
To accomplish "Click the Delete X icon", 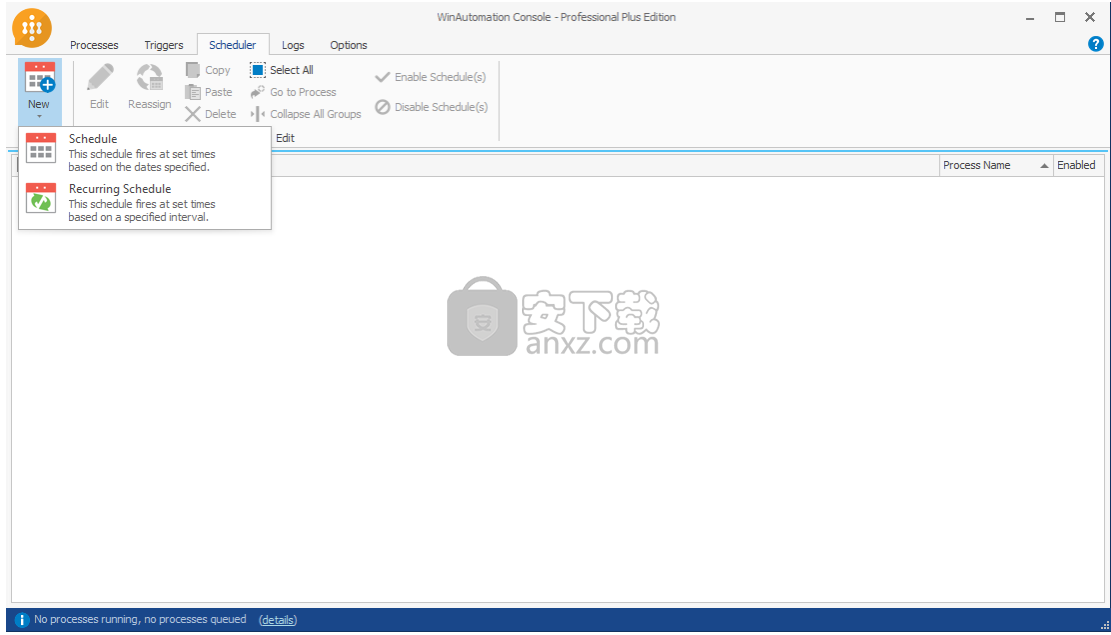I will tap(193, 113).
